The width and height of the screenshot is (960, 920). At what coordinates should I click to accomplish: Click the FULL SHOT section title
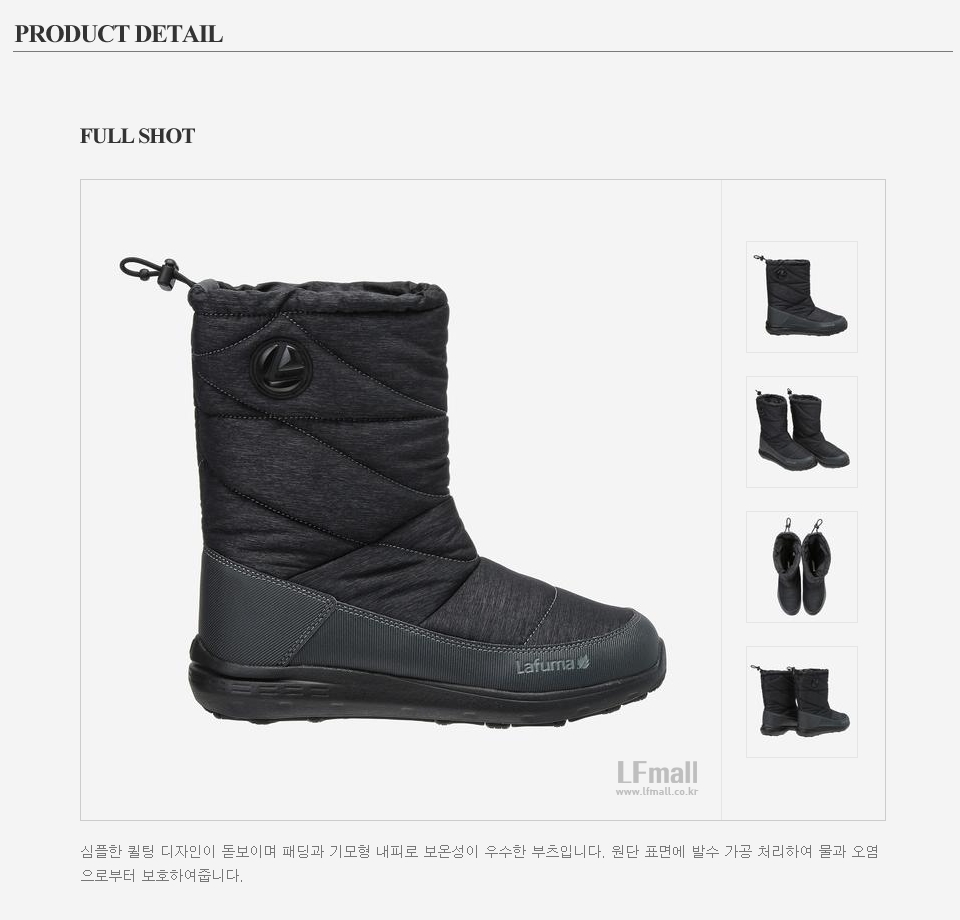coord(137,136)
